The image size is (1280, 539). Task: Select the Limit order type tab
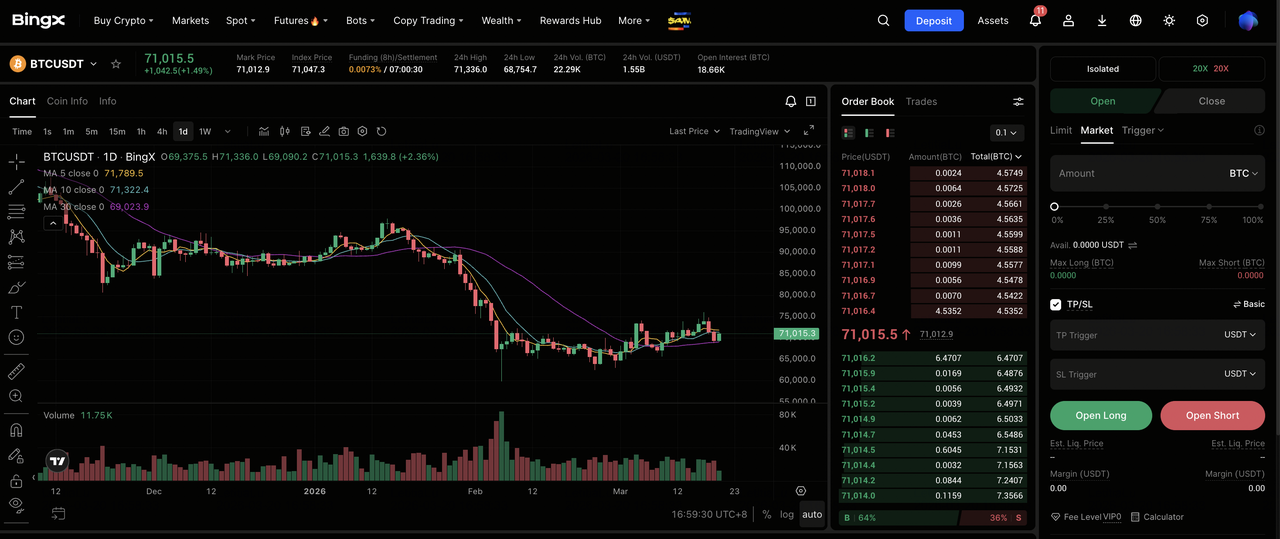1060,130
